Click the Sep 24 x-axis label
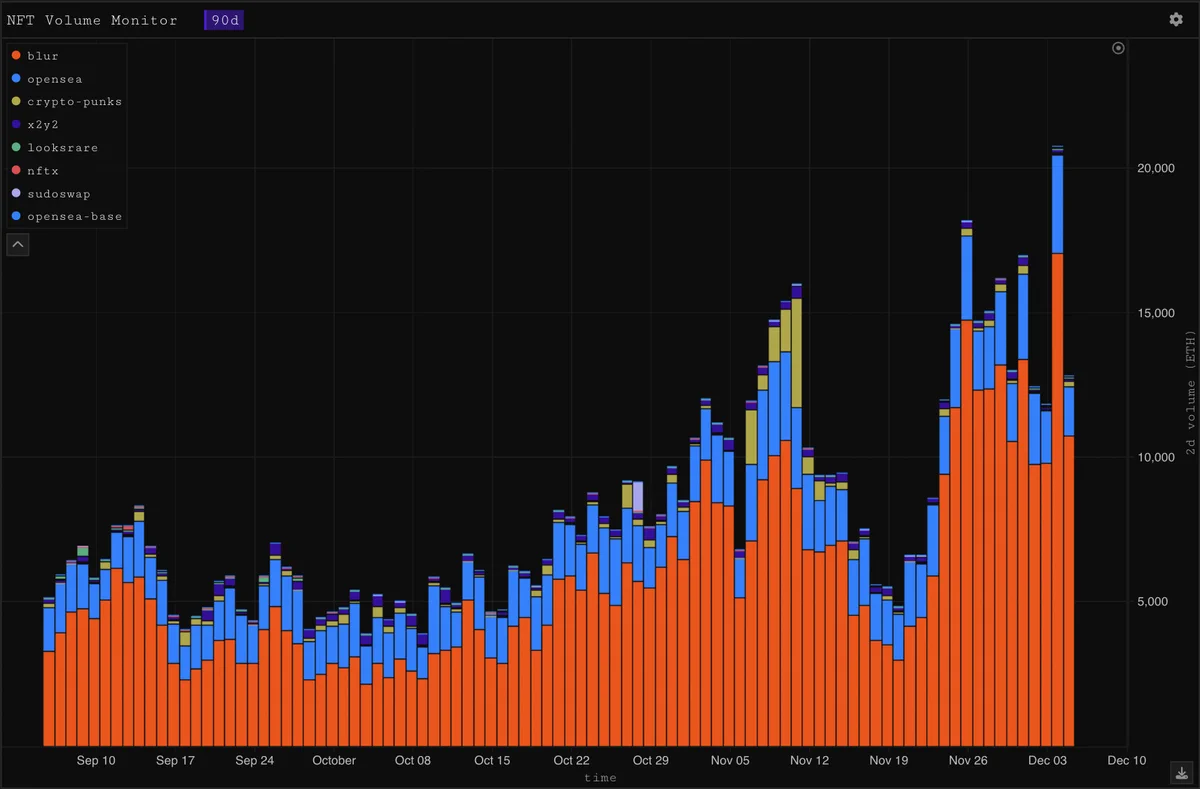The image size is (1200, 789). pyautogui.click(x=254, y=761)
